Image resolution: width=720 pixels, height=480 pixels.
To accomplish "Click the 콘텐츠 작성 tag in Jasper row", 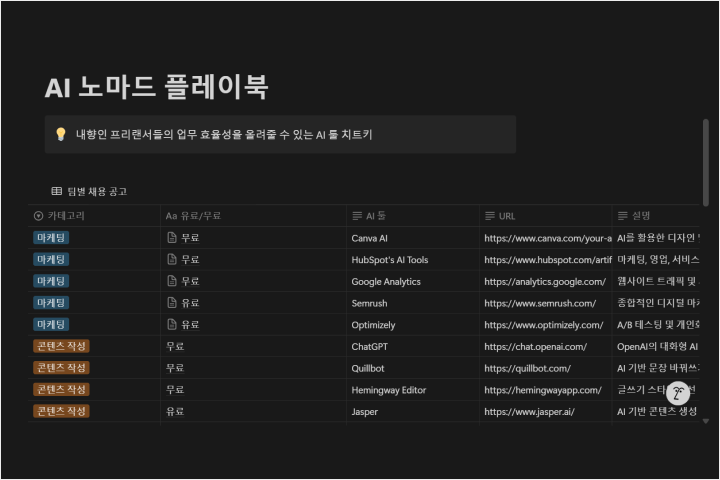I will (61, 412).
